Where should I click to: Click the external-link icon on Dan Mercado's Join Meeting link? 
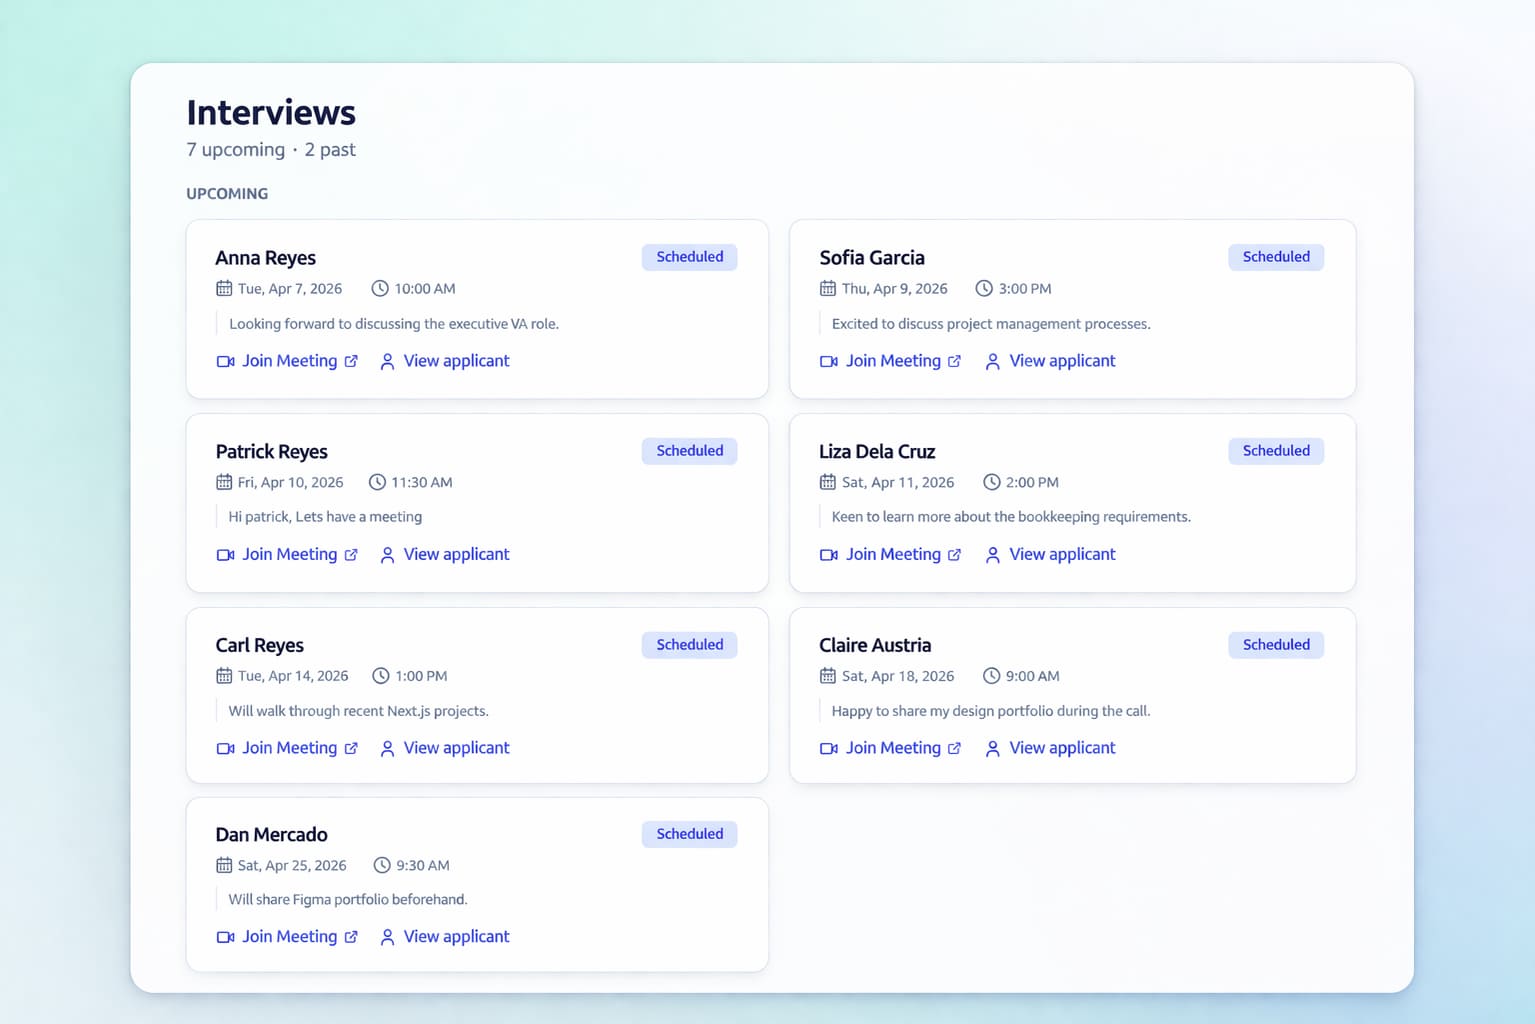click(352, 937)
